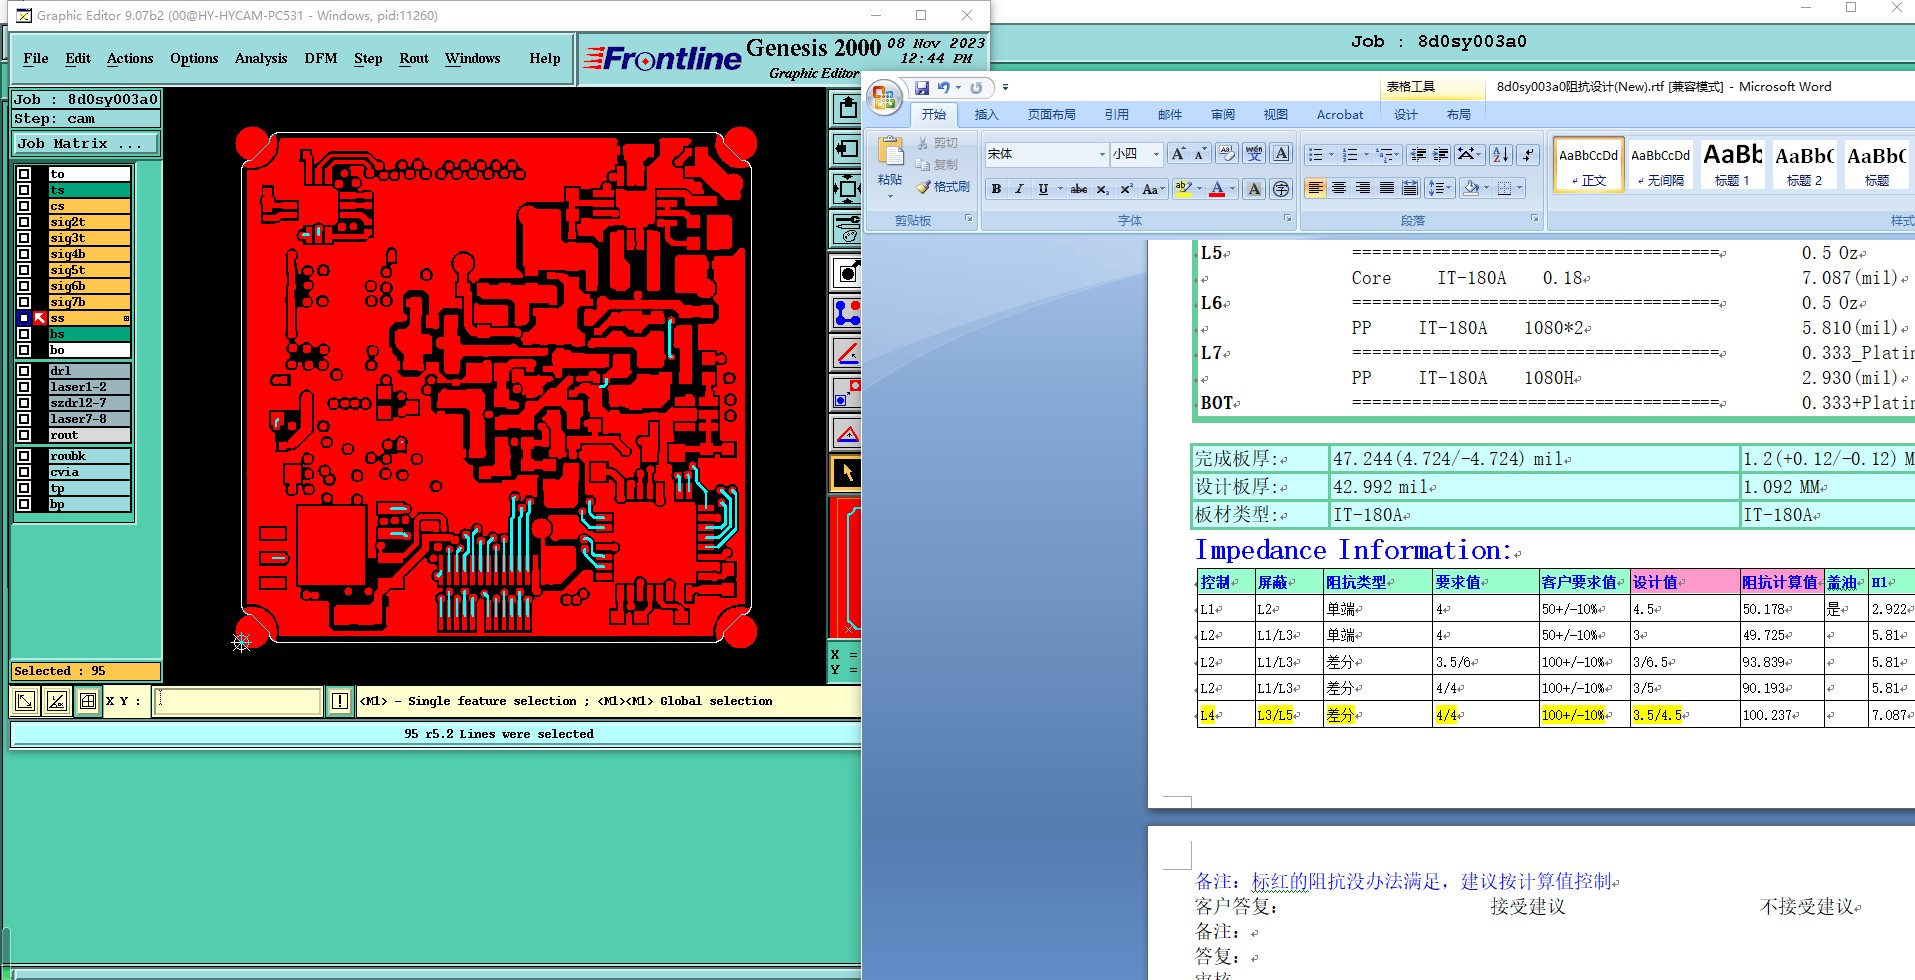Select the ss layer row

pos(89,318)
